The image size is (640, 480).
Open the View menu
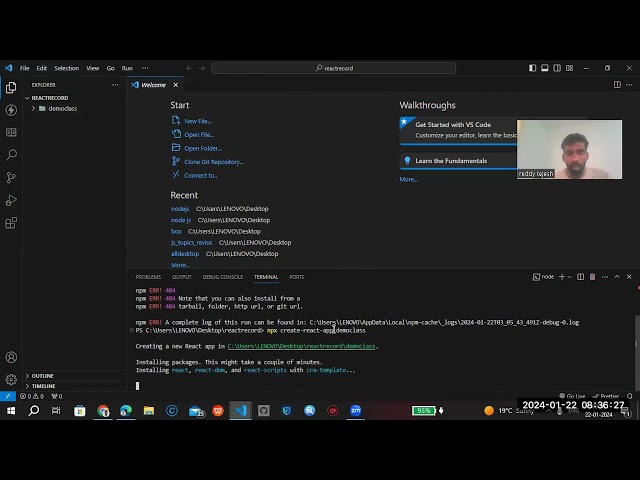pyautogui.click(x=93, y=68)
